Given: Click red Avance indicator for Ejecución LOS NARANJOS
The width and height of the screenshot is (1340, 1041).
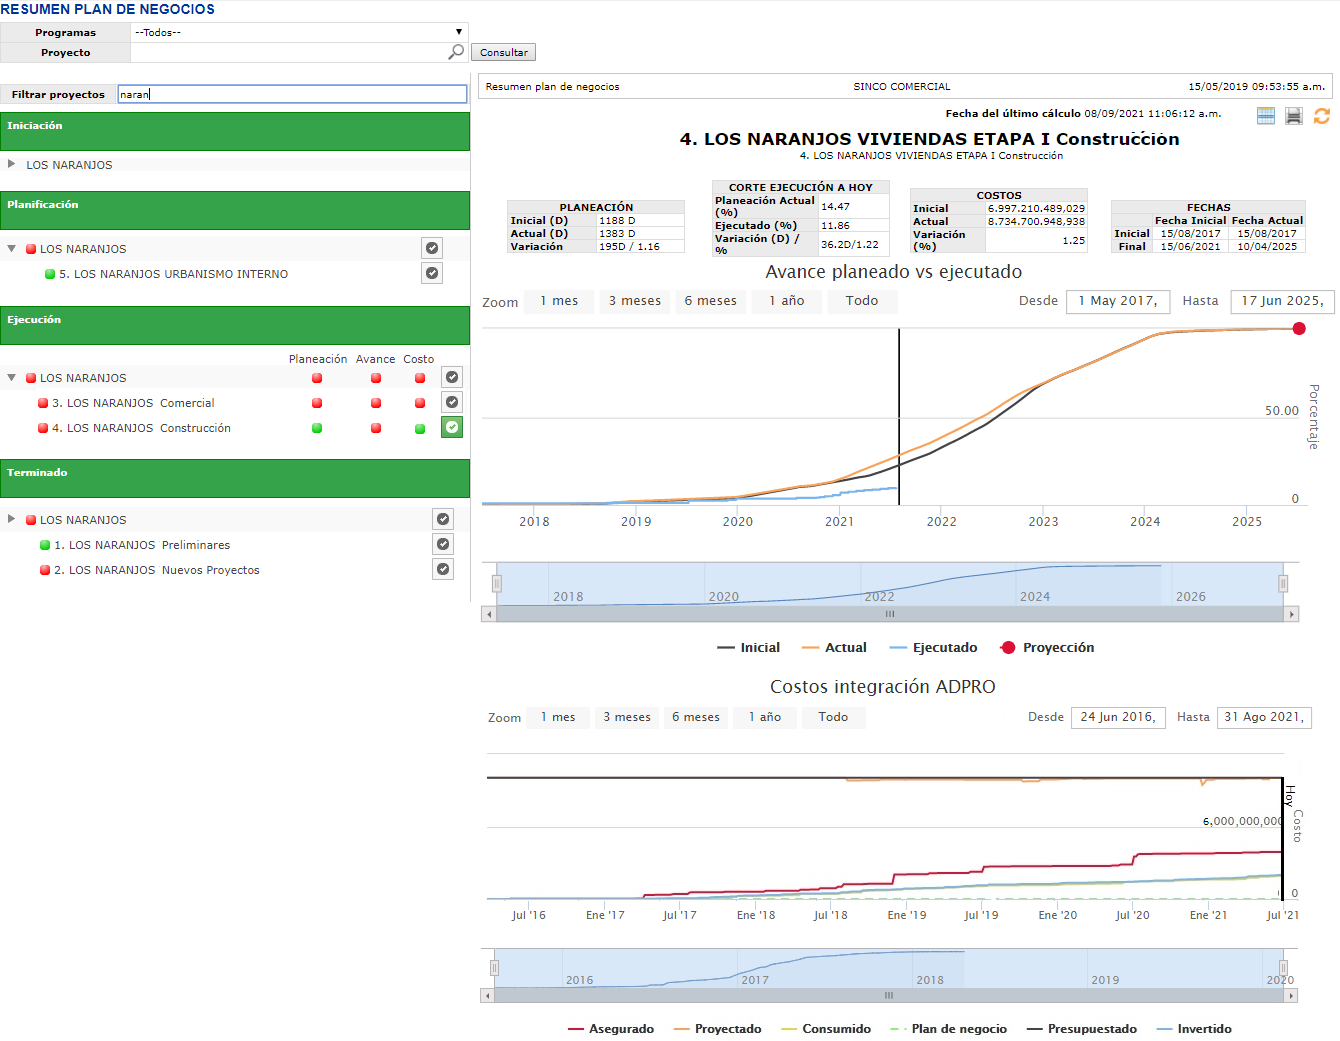Looking at the screenshot, I should 376,378.
